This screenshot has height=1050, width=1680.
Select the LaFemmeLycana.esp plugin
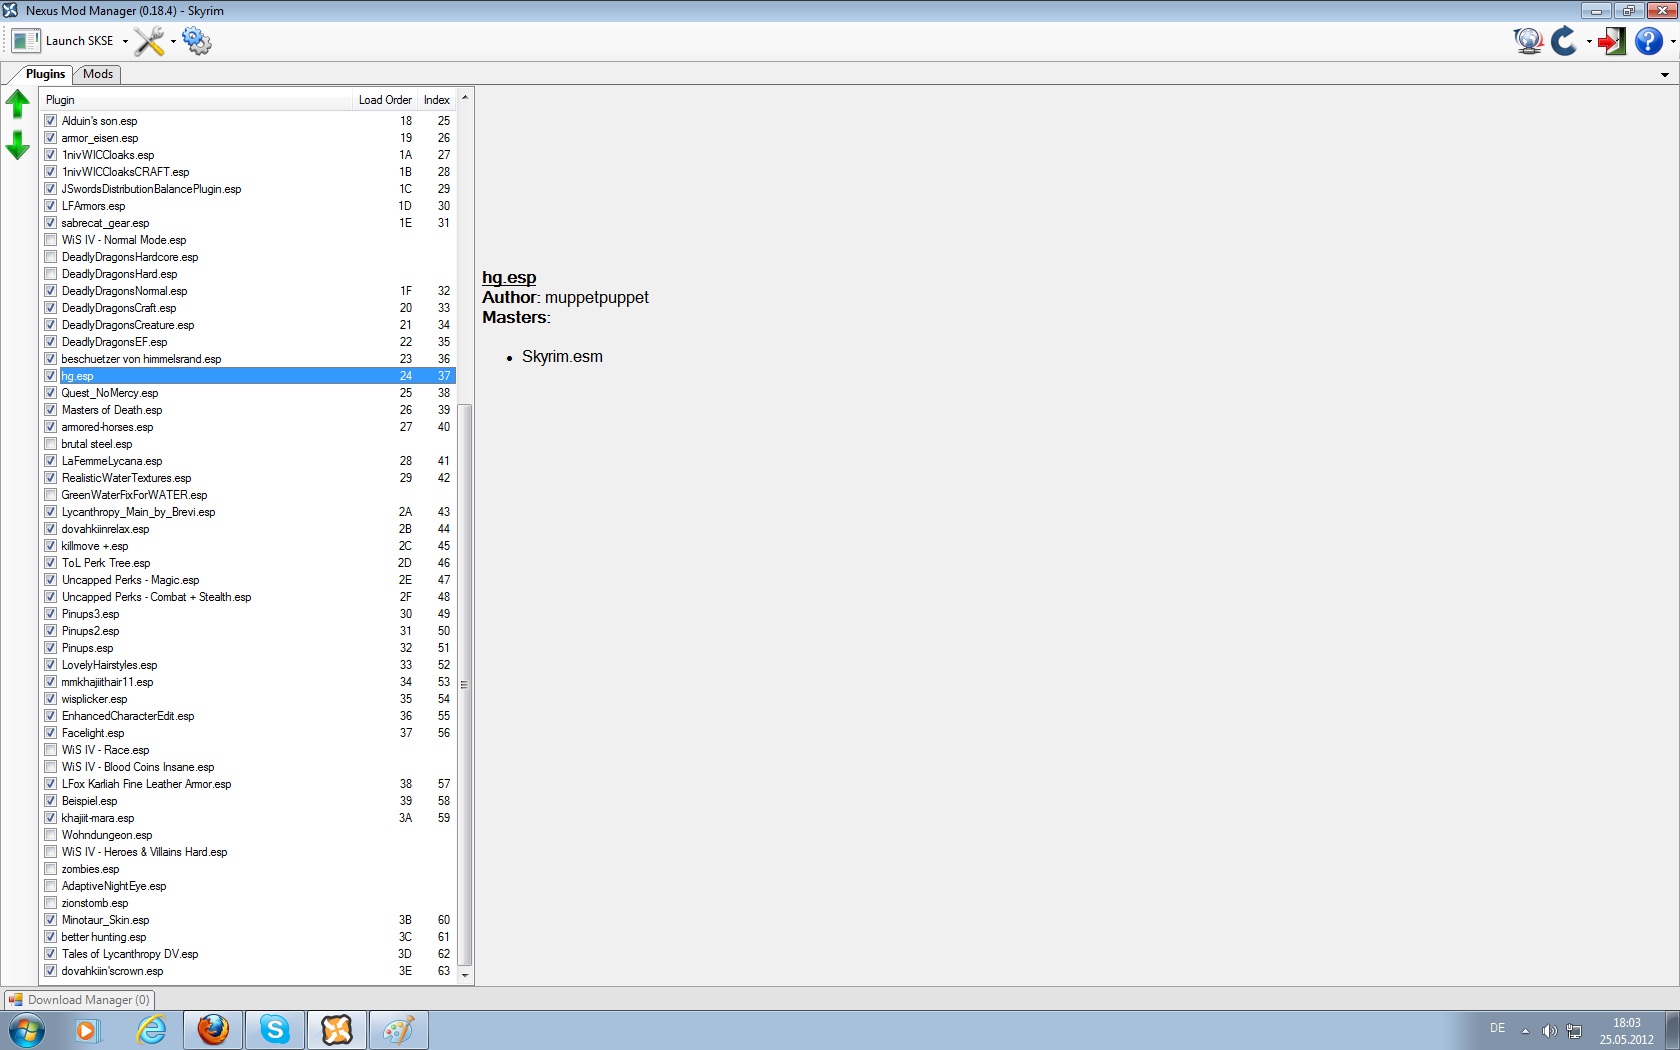(x=249, y=461)
